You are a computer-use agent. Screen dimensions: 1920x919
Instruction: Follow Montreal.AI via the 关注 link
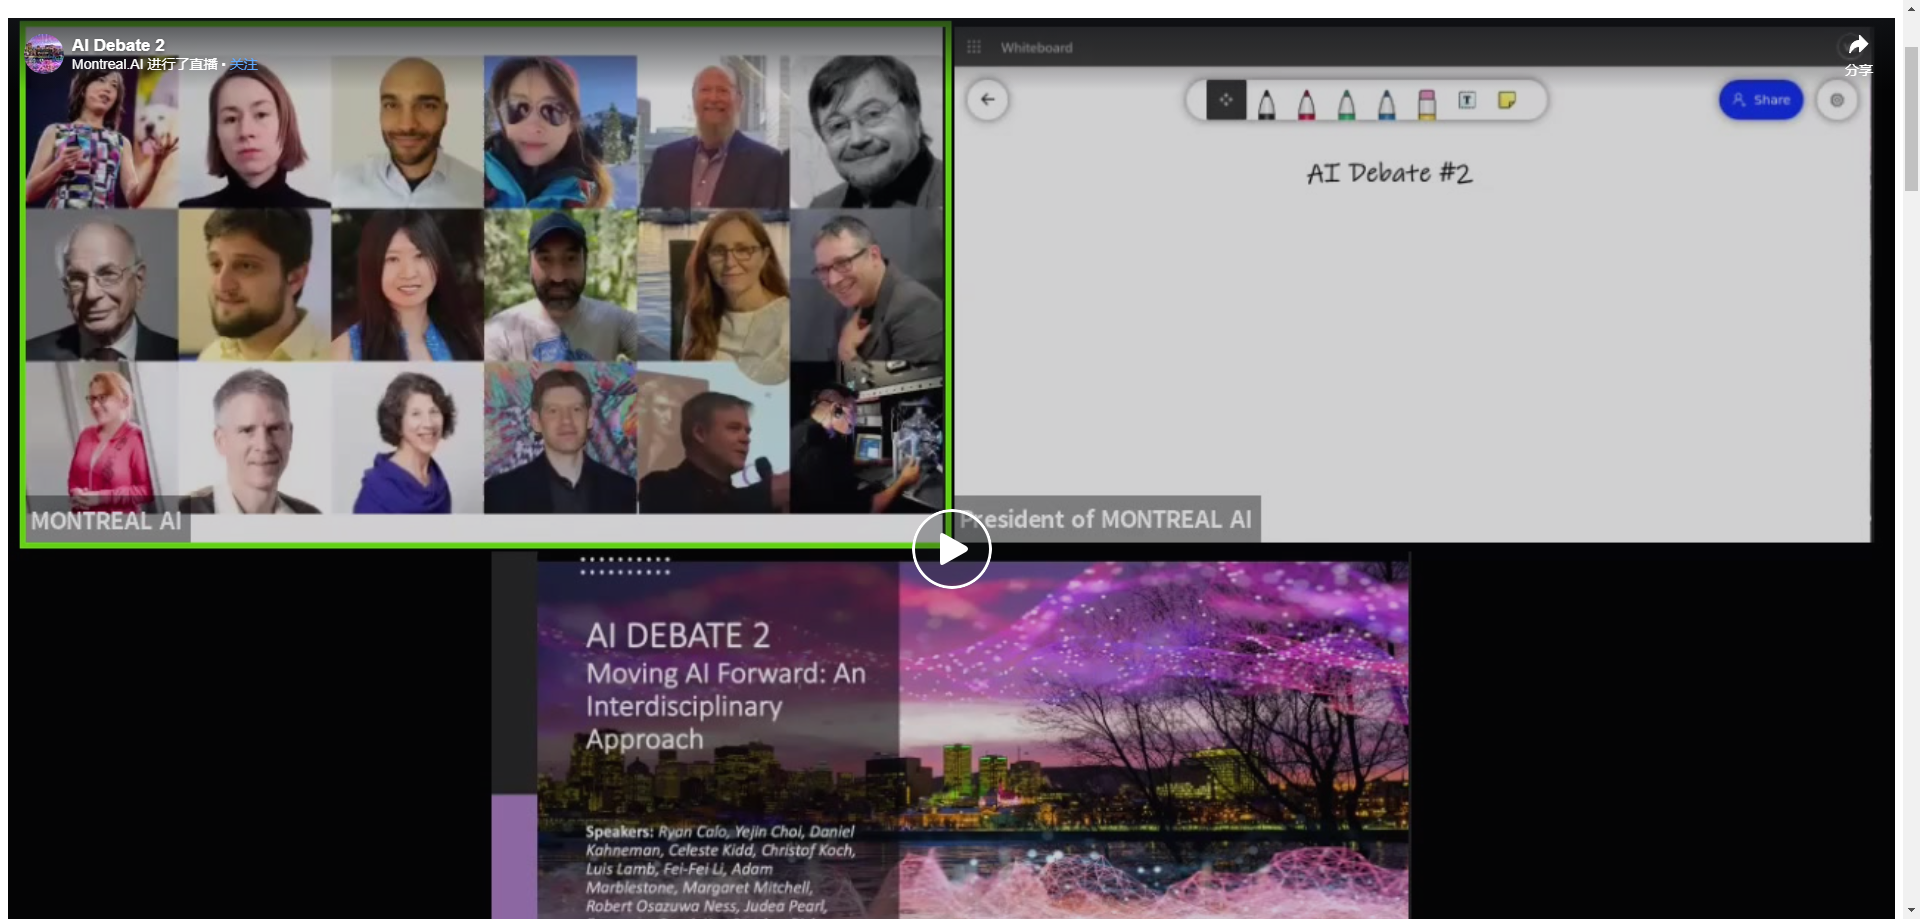(x=244, y=65)
